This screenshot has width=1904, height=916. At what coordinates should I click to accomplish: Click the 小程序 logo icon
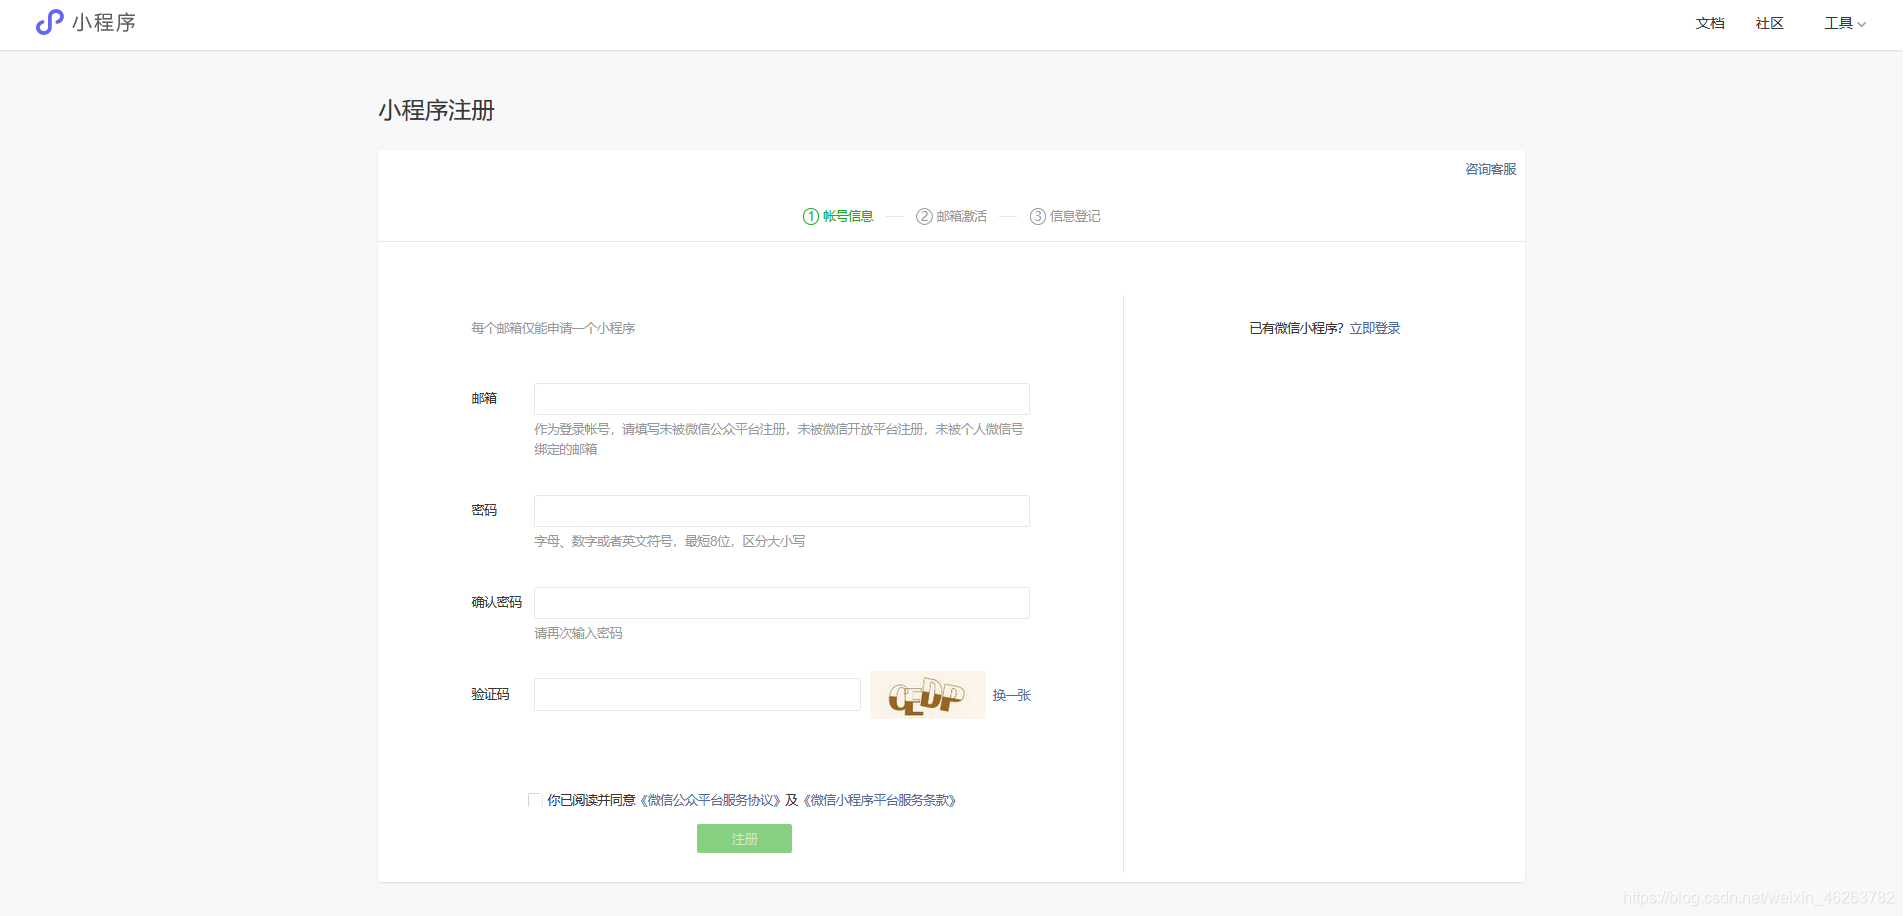(x=50, y=22)
